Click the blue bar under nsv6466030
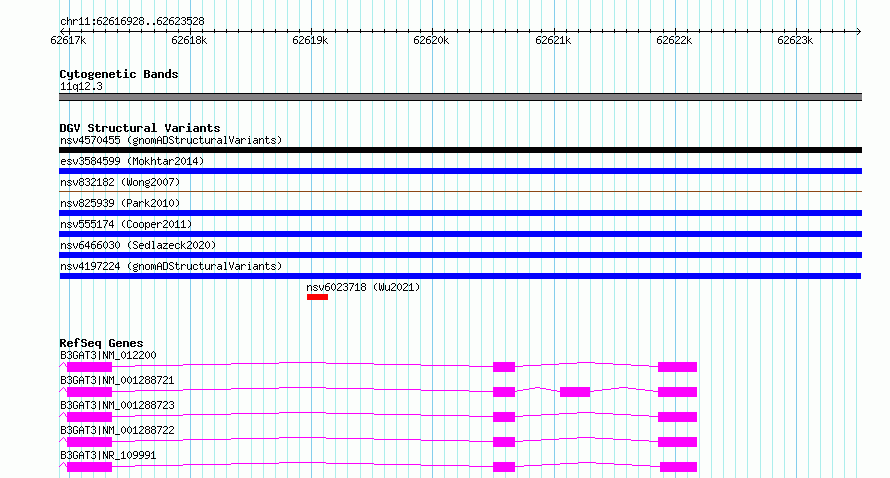Screen dimensions: 890x478 coord(460,255)
